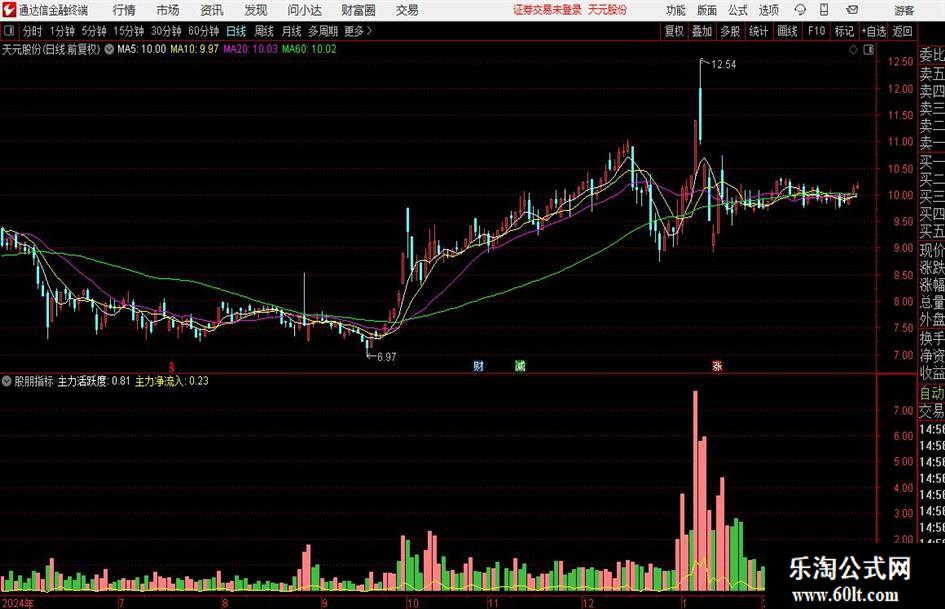Click the 标记 mark button

tap(844, 31)
